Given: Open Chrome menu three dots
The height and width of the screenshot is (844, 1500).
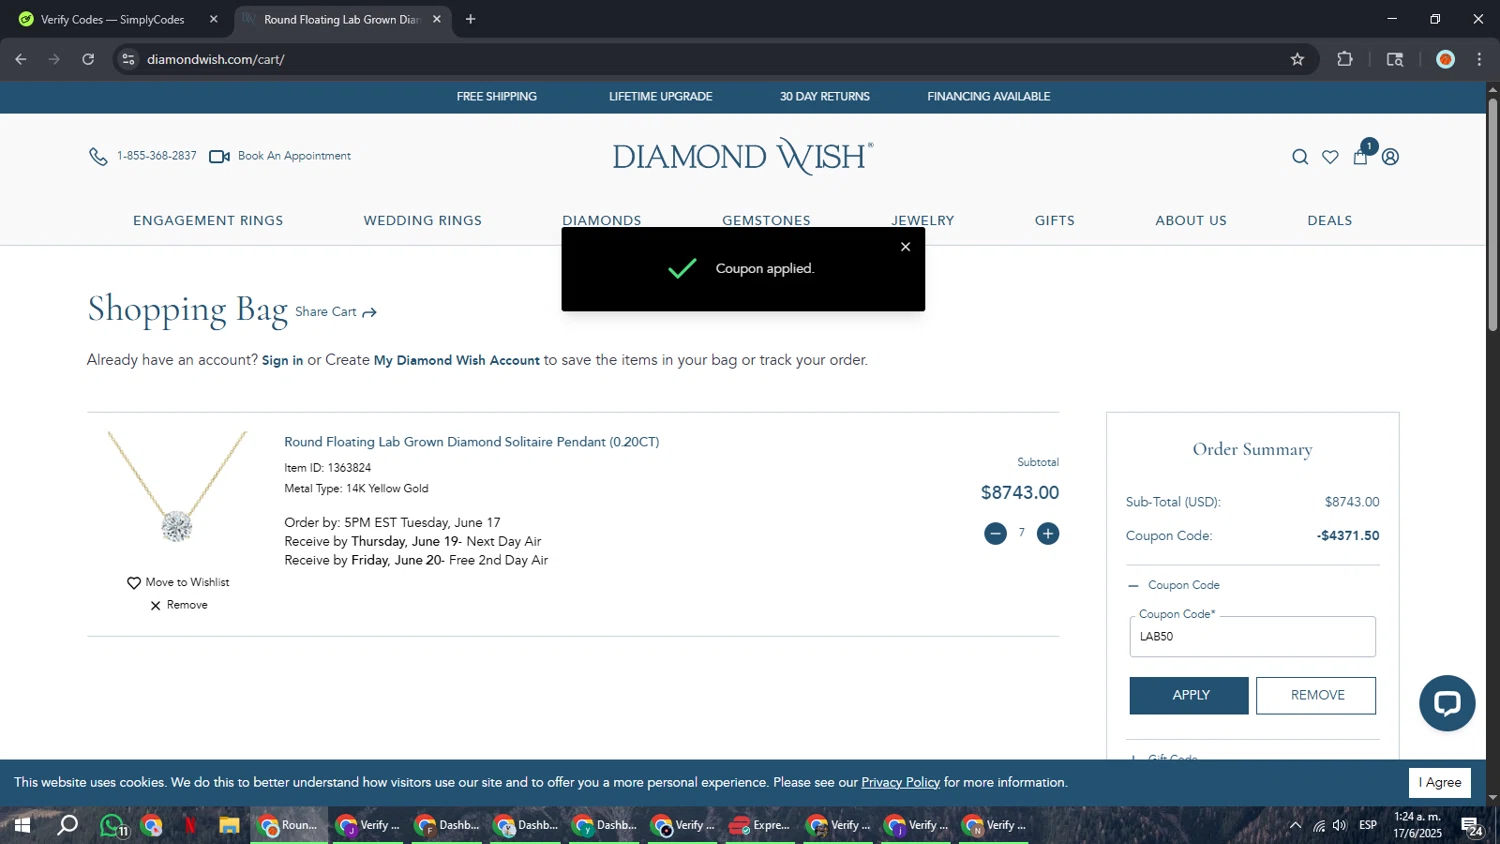Looking at the screenshot, I should click(1479, 59).
